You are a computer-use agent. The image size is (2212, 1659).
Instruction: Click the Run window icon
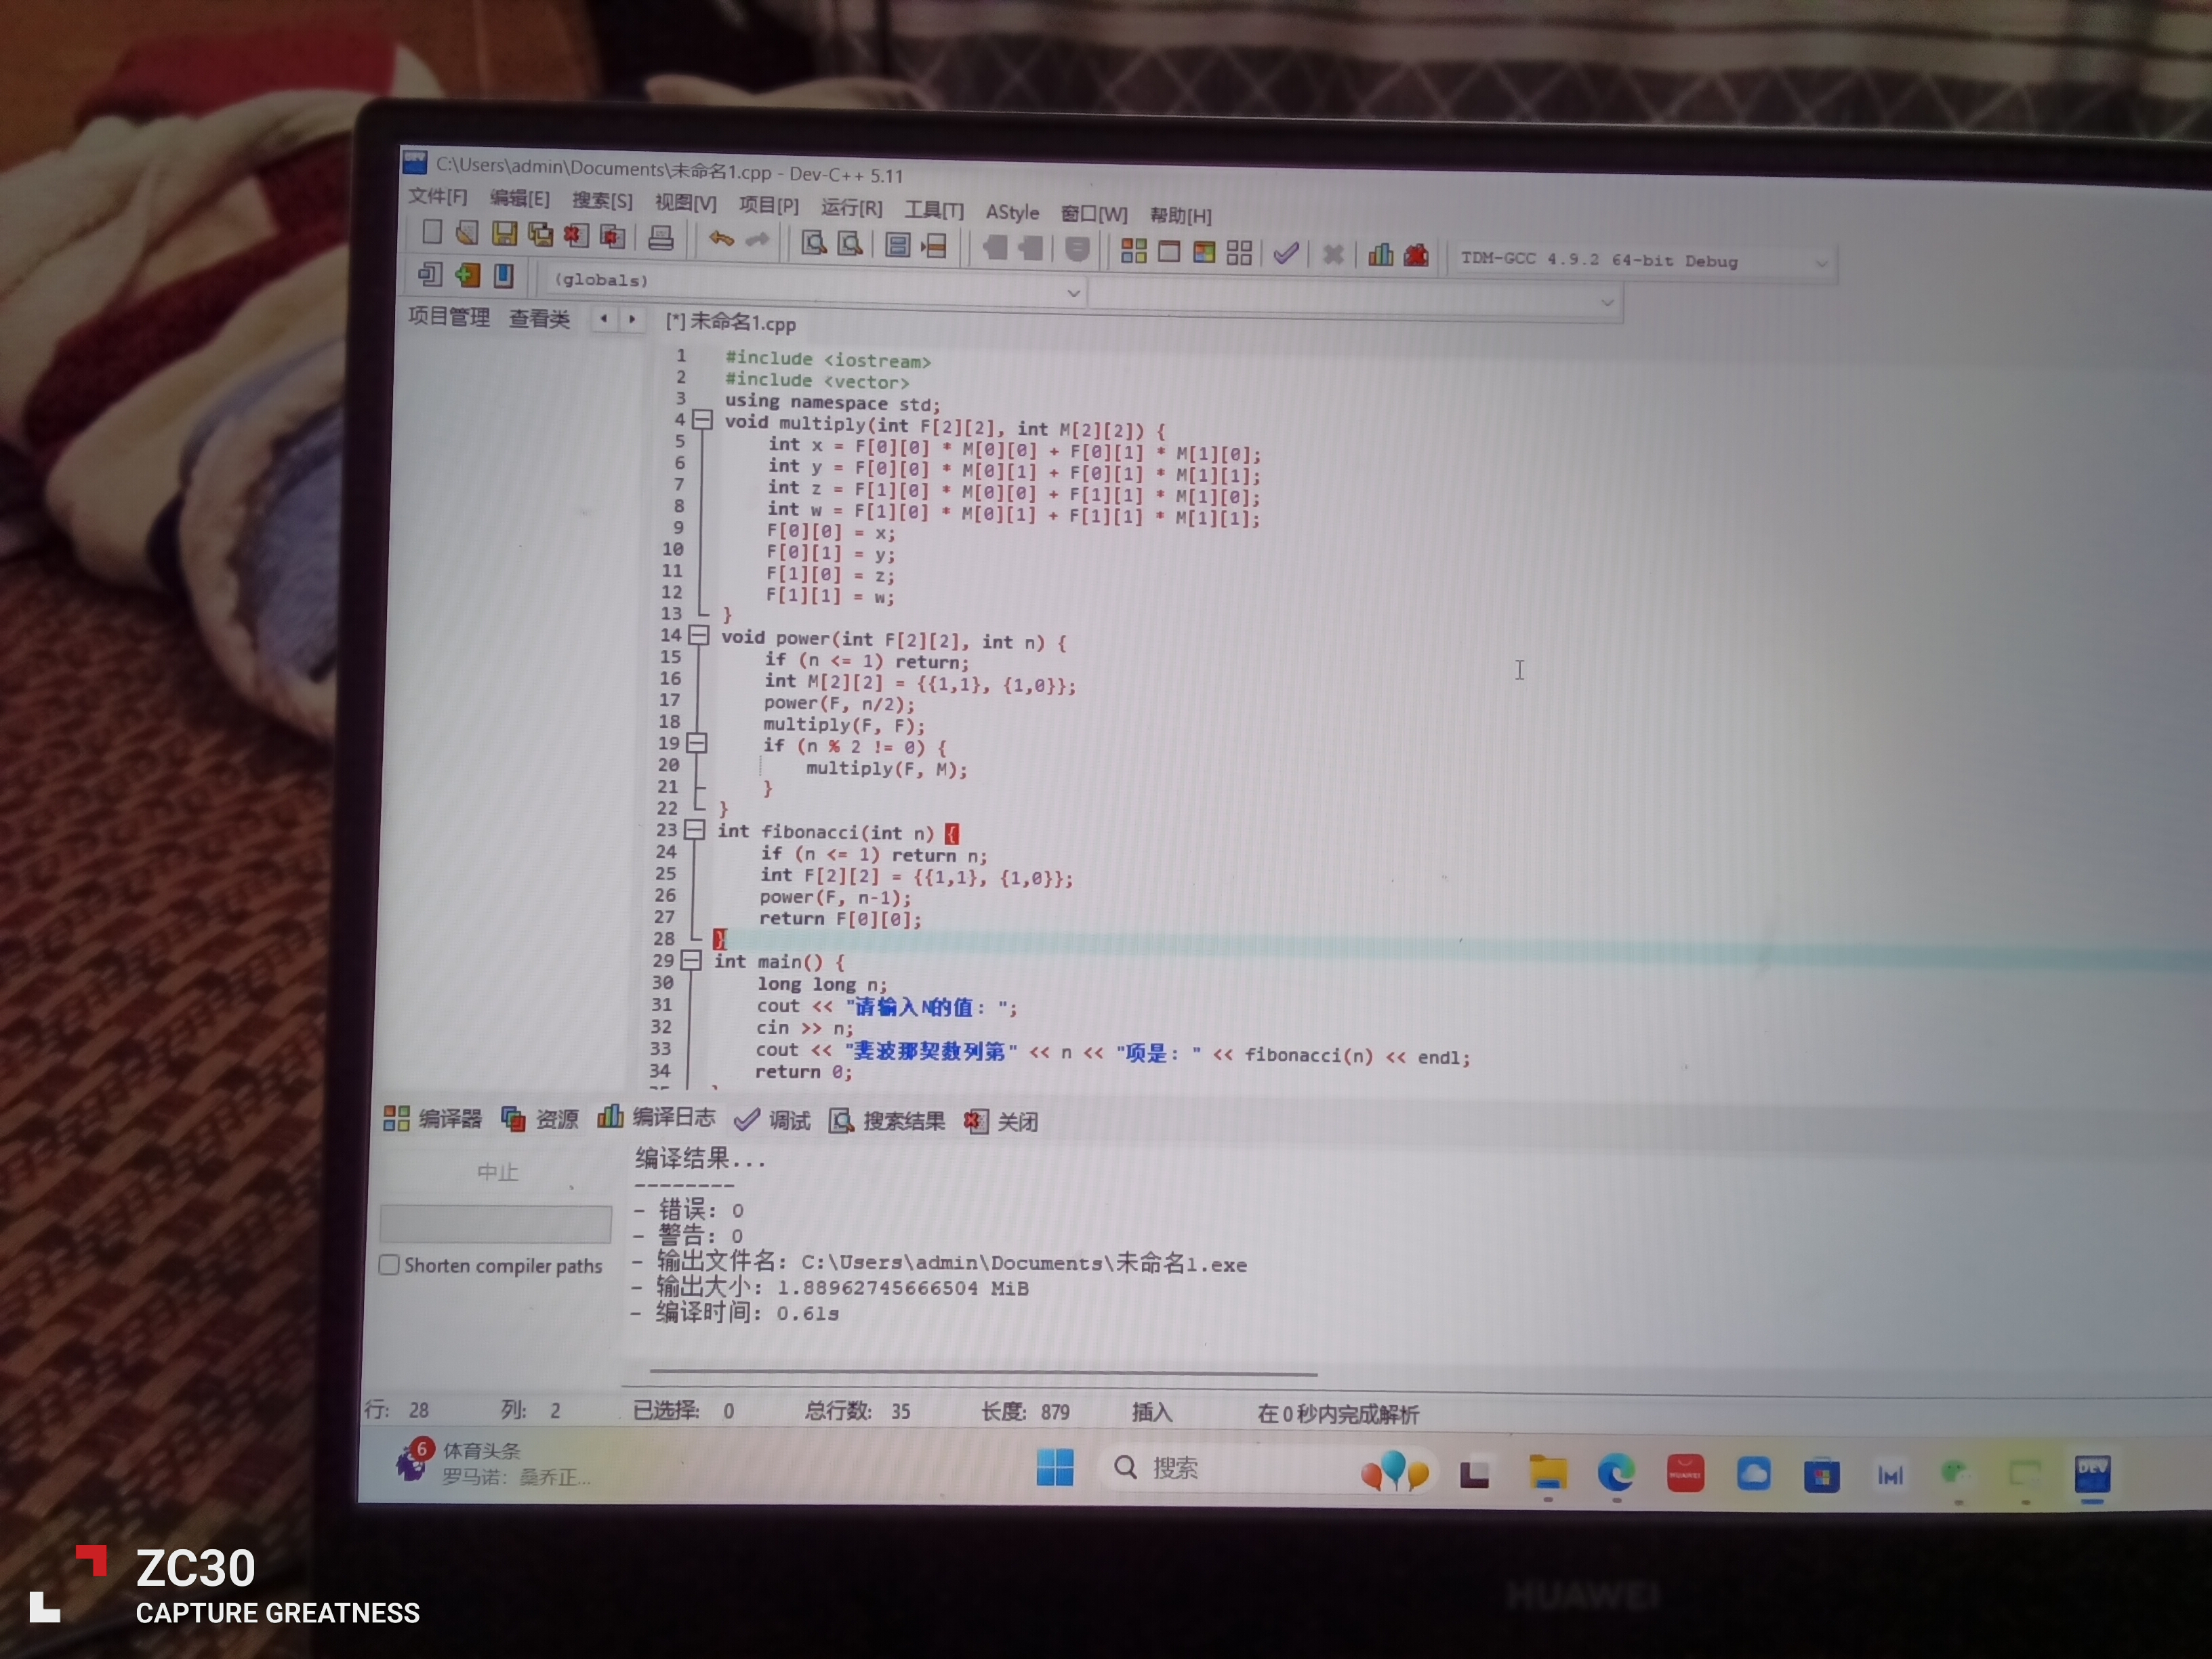click(1168, 251)
